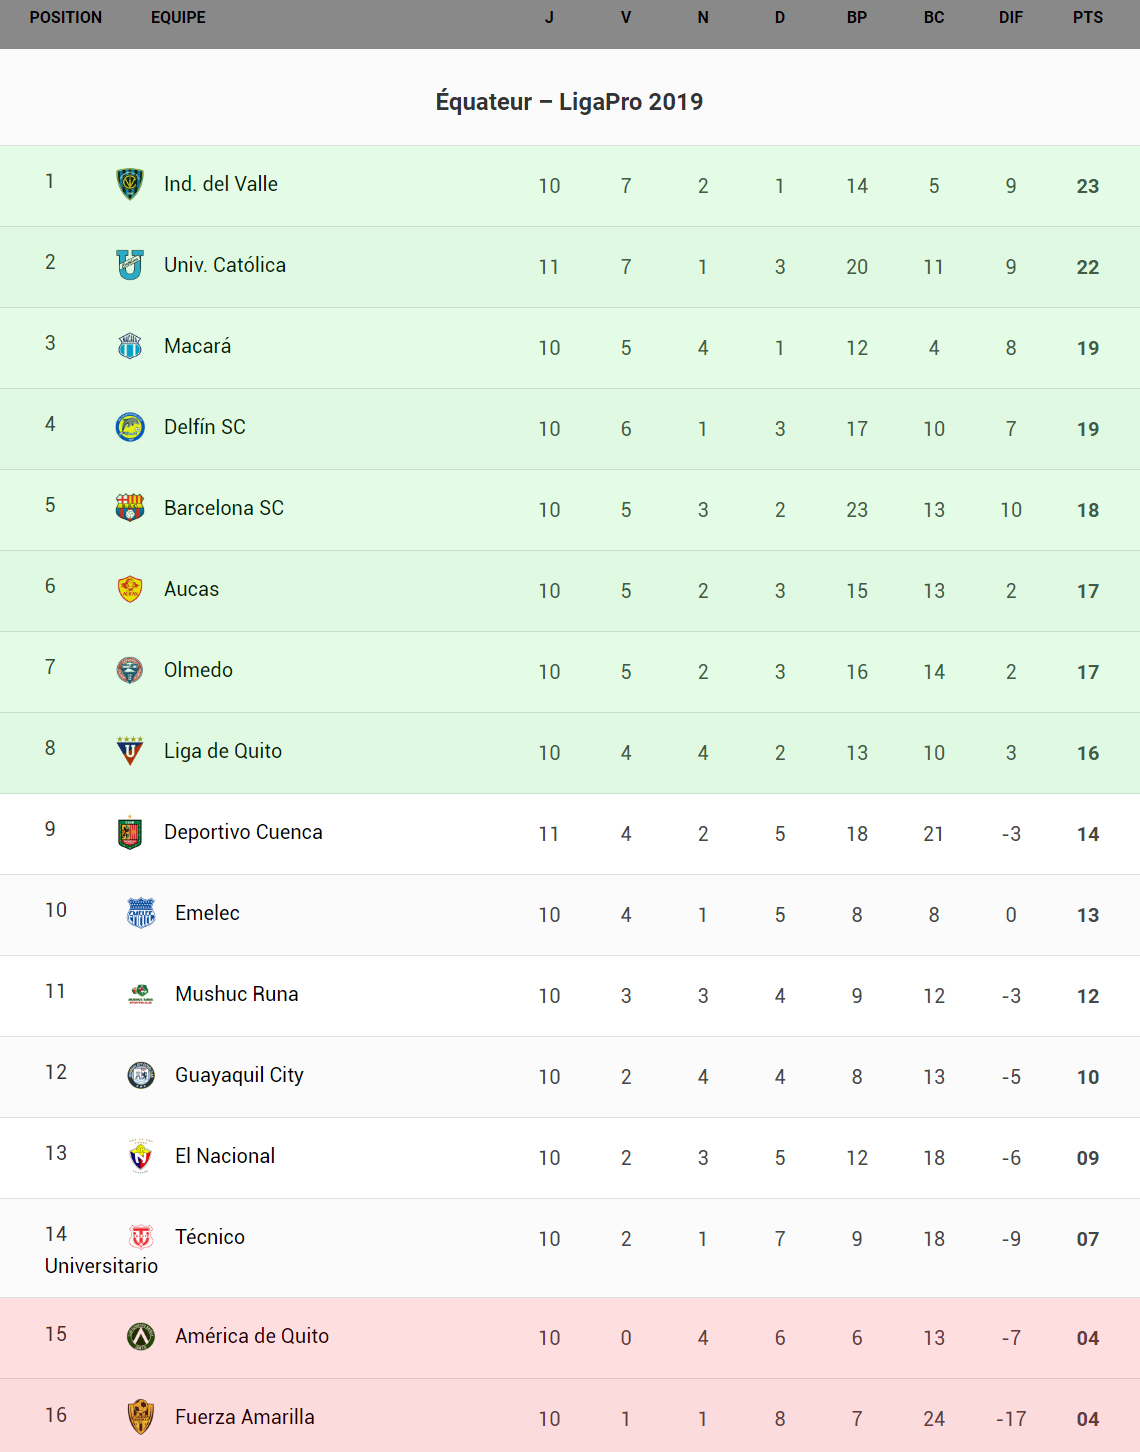The height and width of the screenshot is (1452, 1140).
Task: Click the Macará club badge
Action: click(130, 346)
